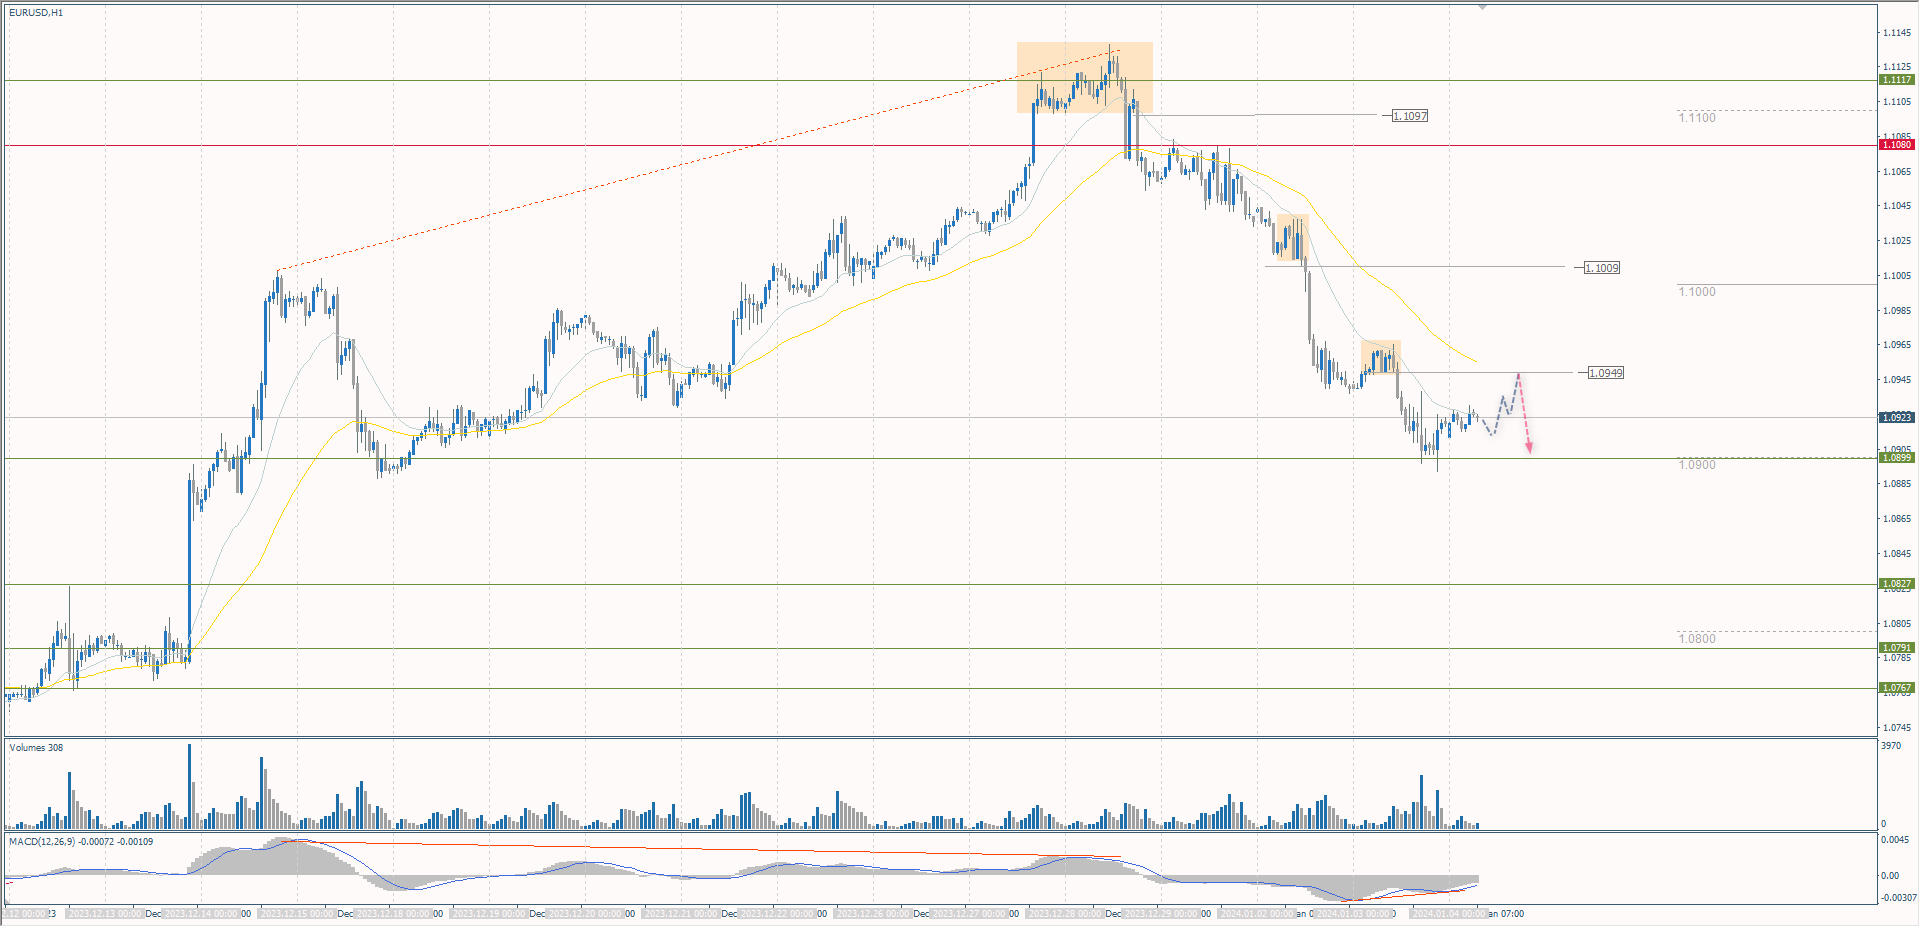Screen dimensions: 1920x927
Task: Click the 1.1045 price axis tick
Action: (x=1897, y=206)
